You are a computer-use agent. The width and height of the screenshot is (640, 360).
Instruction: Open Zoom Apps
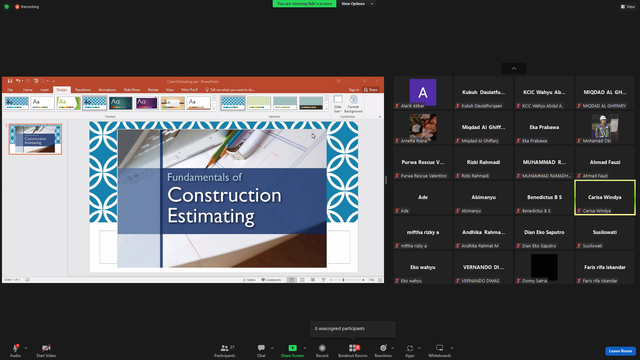410,350
